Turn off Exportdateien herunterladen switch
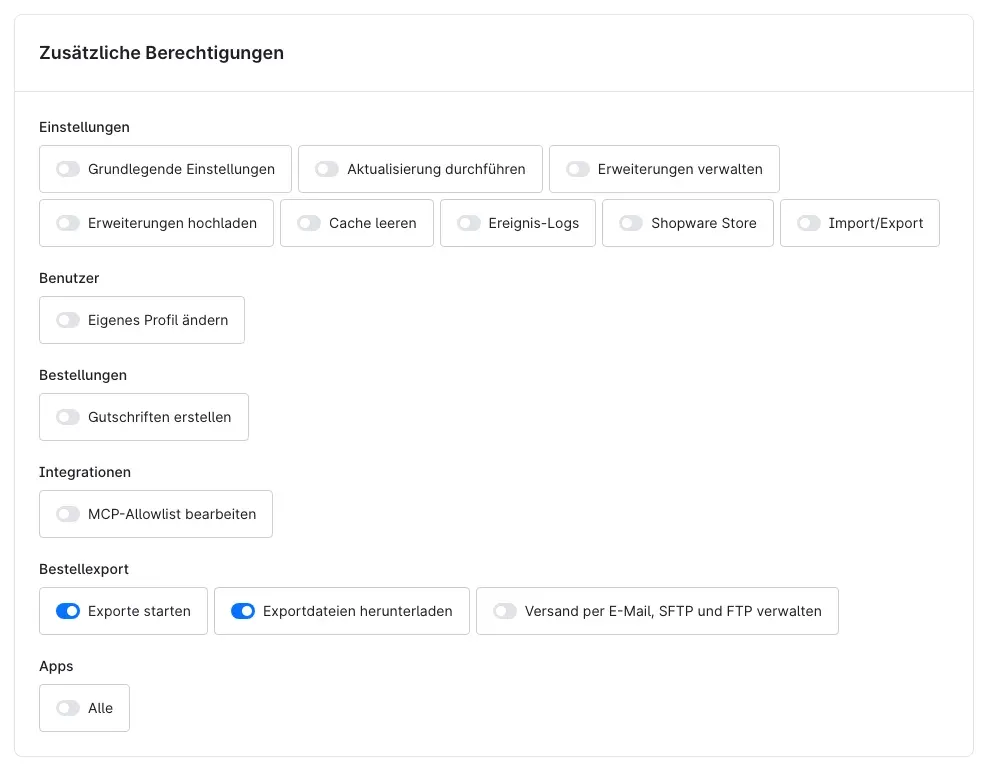Screen dimensions: 988x771 (x=243, y=611)
